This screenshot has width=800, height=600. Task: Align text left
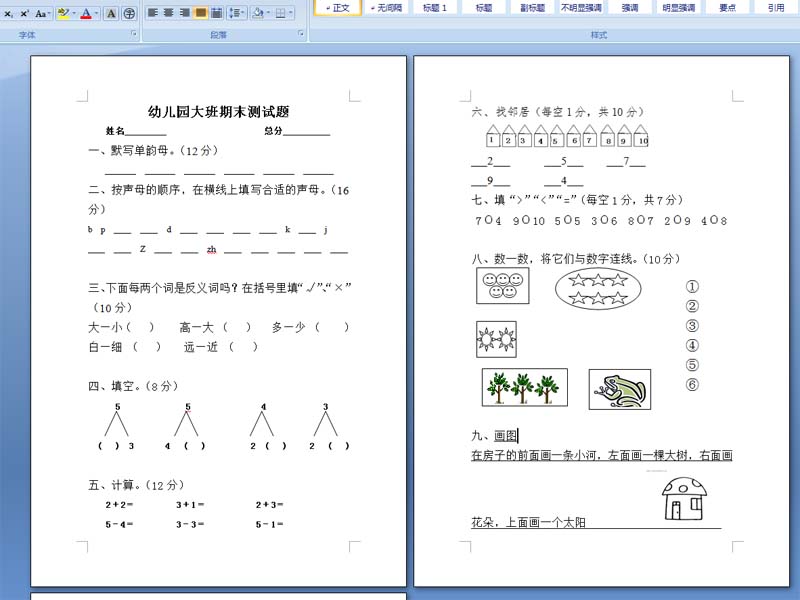tap(153, 13)
